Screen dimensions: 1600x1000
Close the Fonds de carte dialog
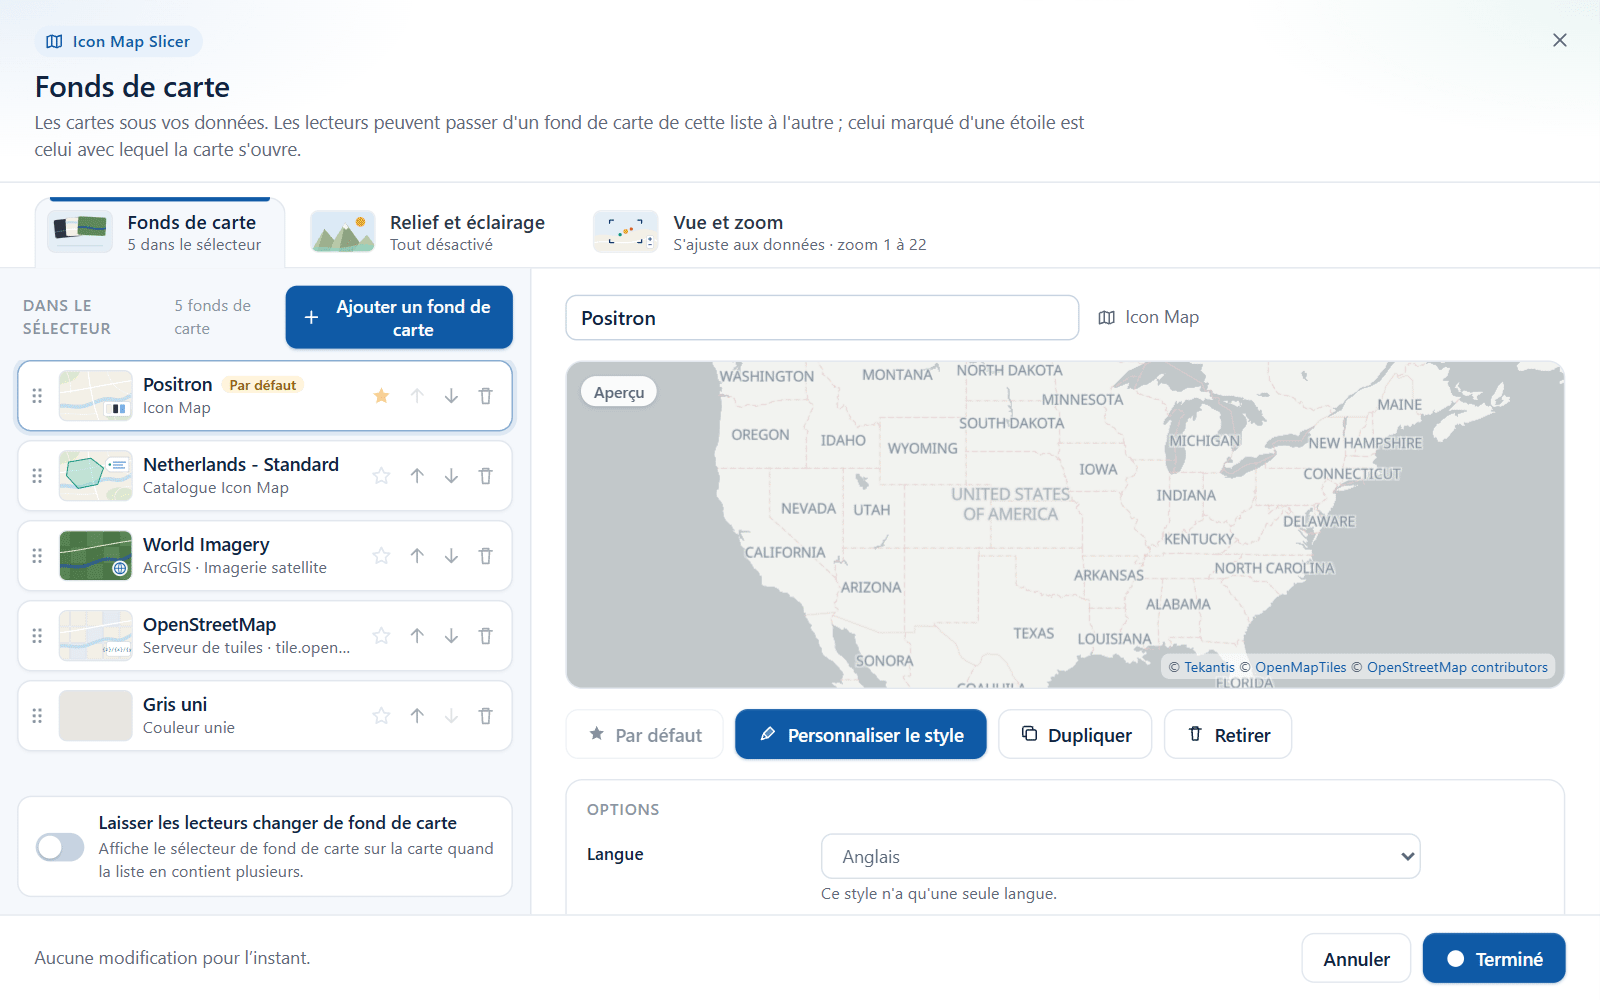[x=1560, y=40]
